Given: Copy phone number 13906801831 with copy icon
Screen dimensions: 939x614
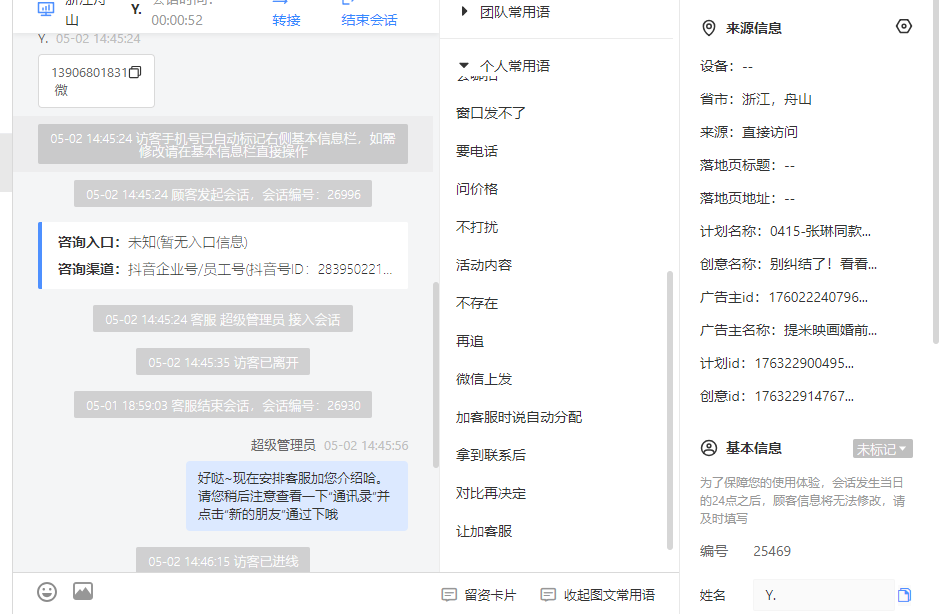Looking at the screenshot, I should pos(135,72).
